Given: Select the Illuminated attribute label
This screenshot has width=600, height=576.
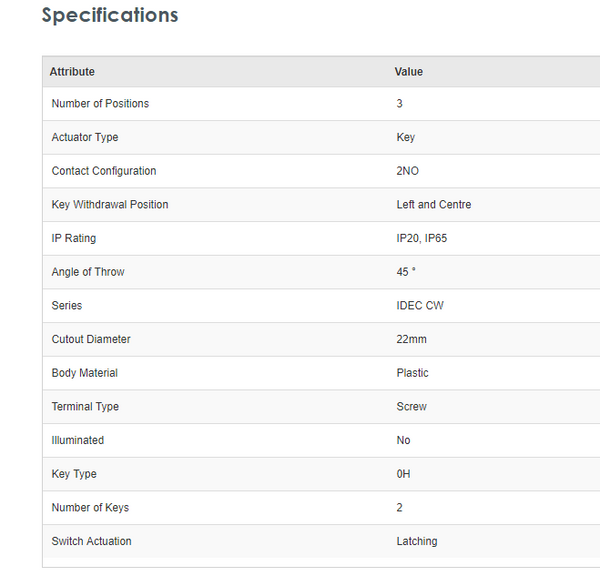Looking at the screenshot, I should [78, 440].
